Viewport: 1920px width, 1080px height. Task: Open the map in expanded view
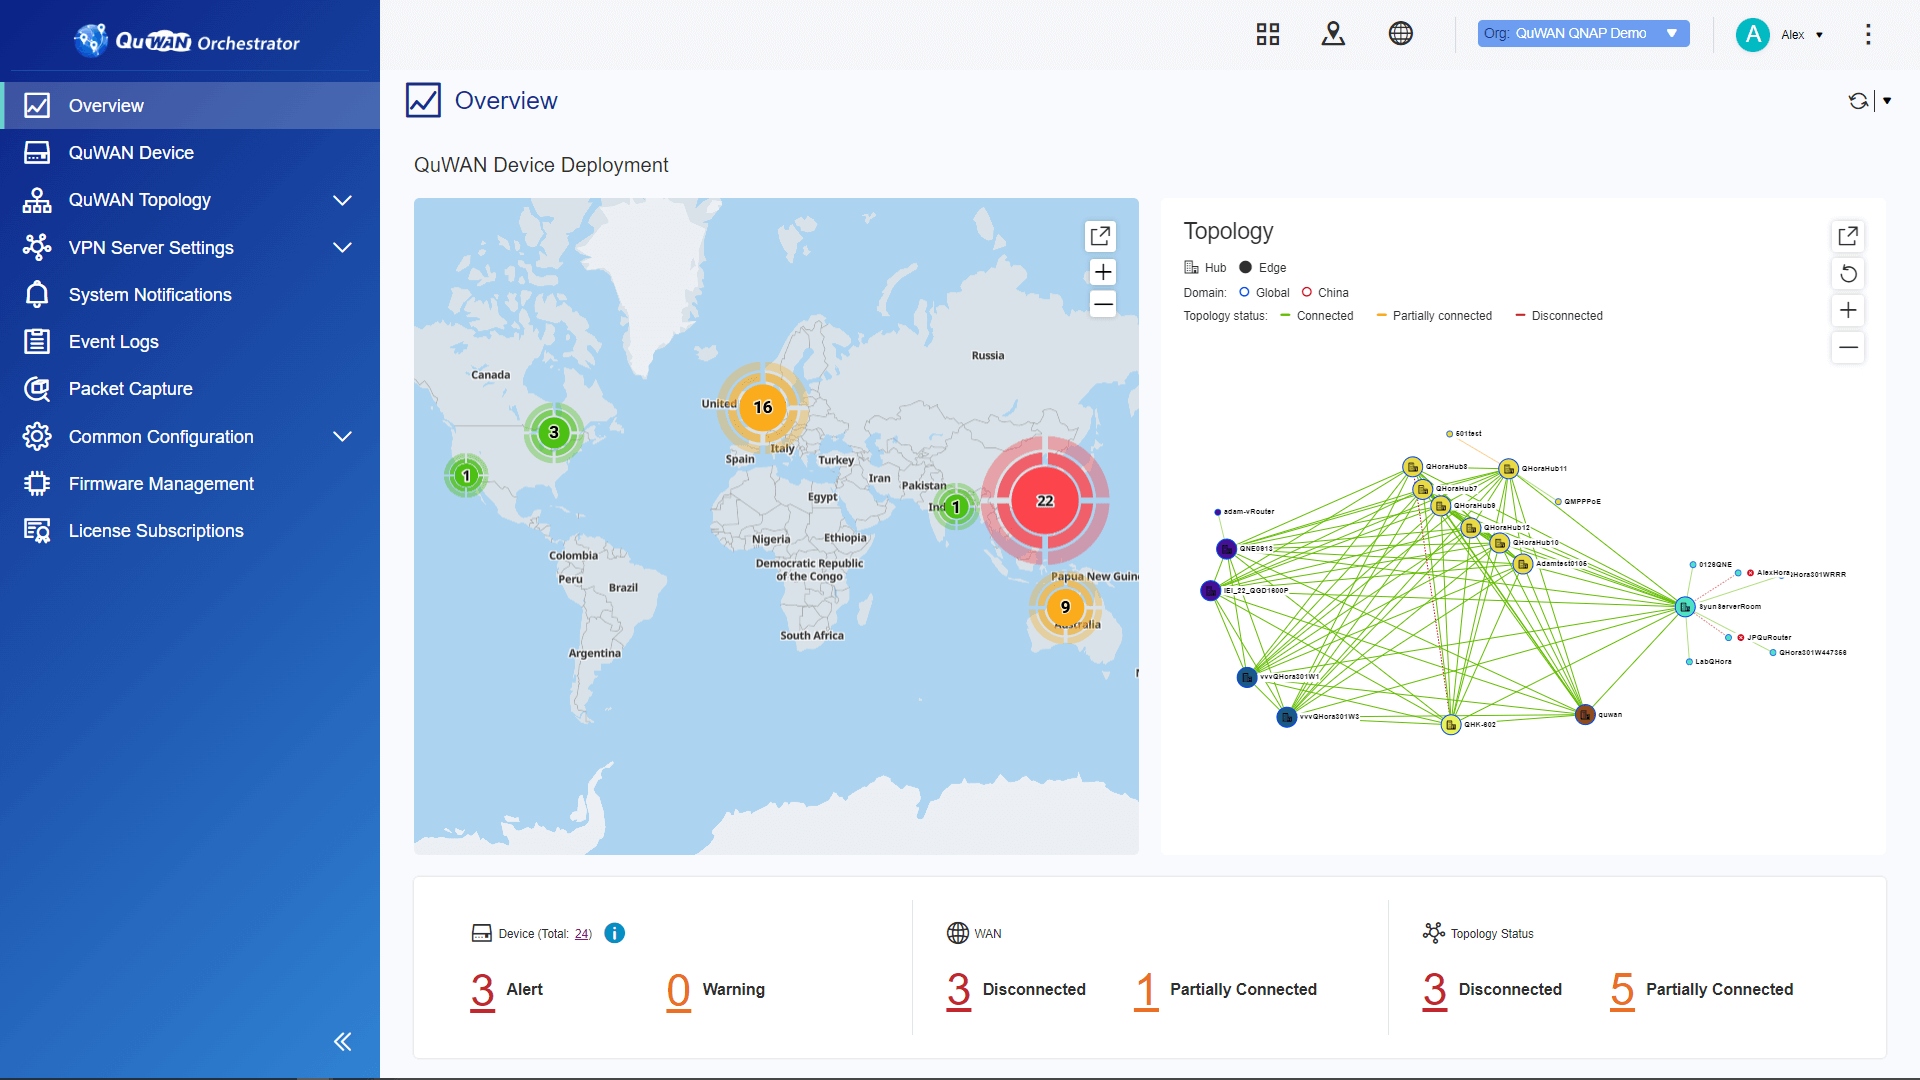[1100, 236]
